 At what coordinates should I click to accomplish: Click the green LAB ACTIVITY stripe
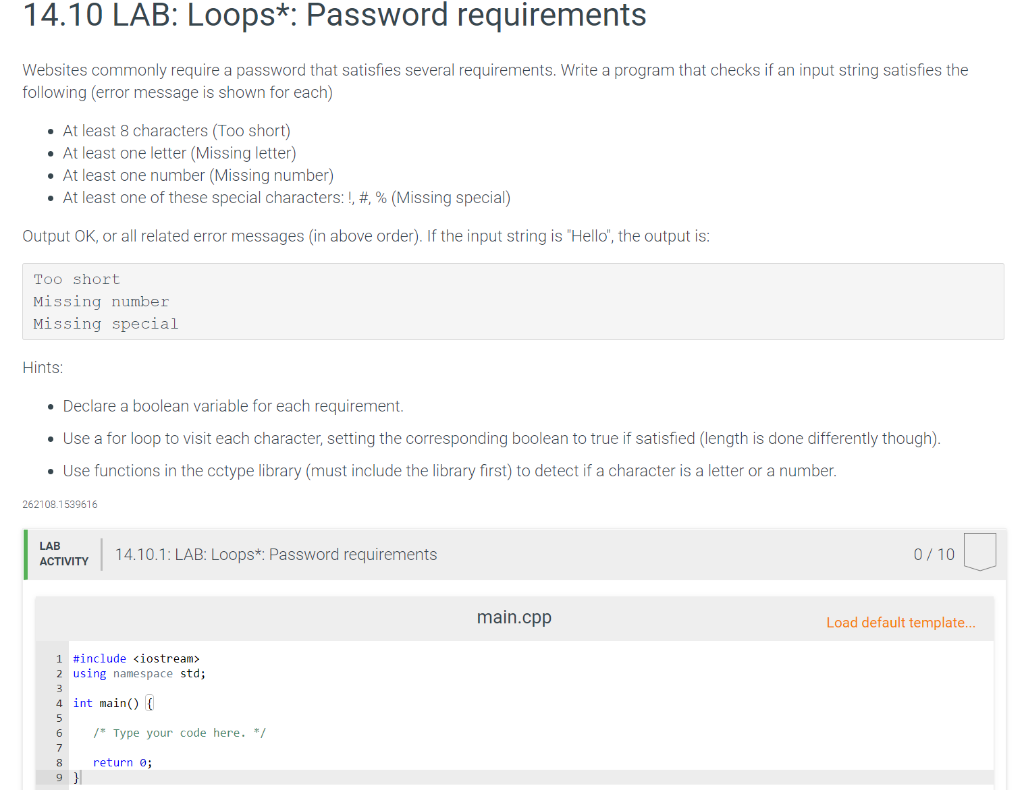(x=24, y=554)
